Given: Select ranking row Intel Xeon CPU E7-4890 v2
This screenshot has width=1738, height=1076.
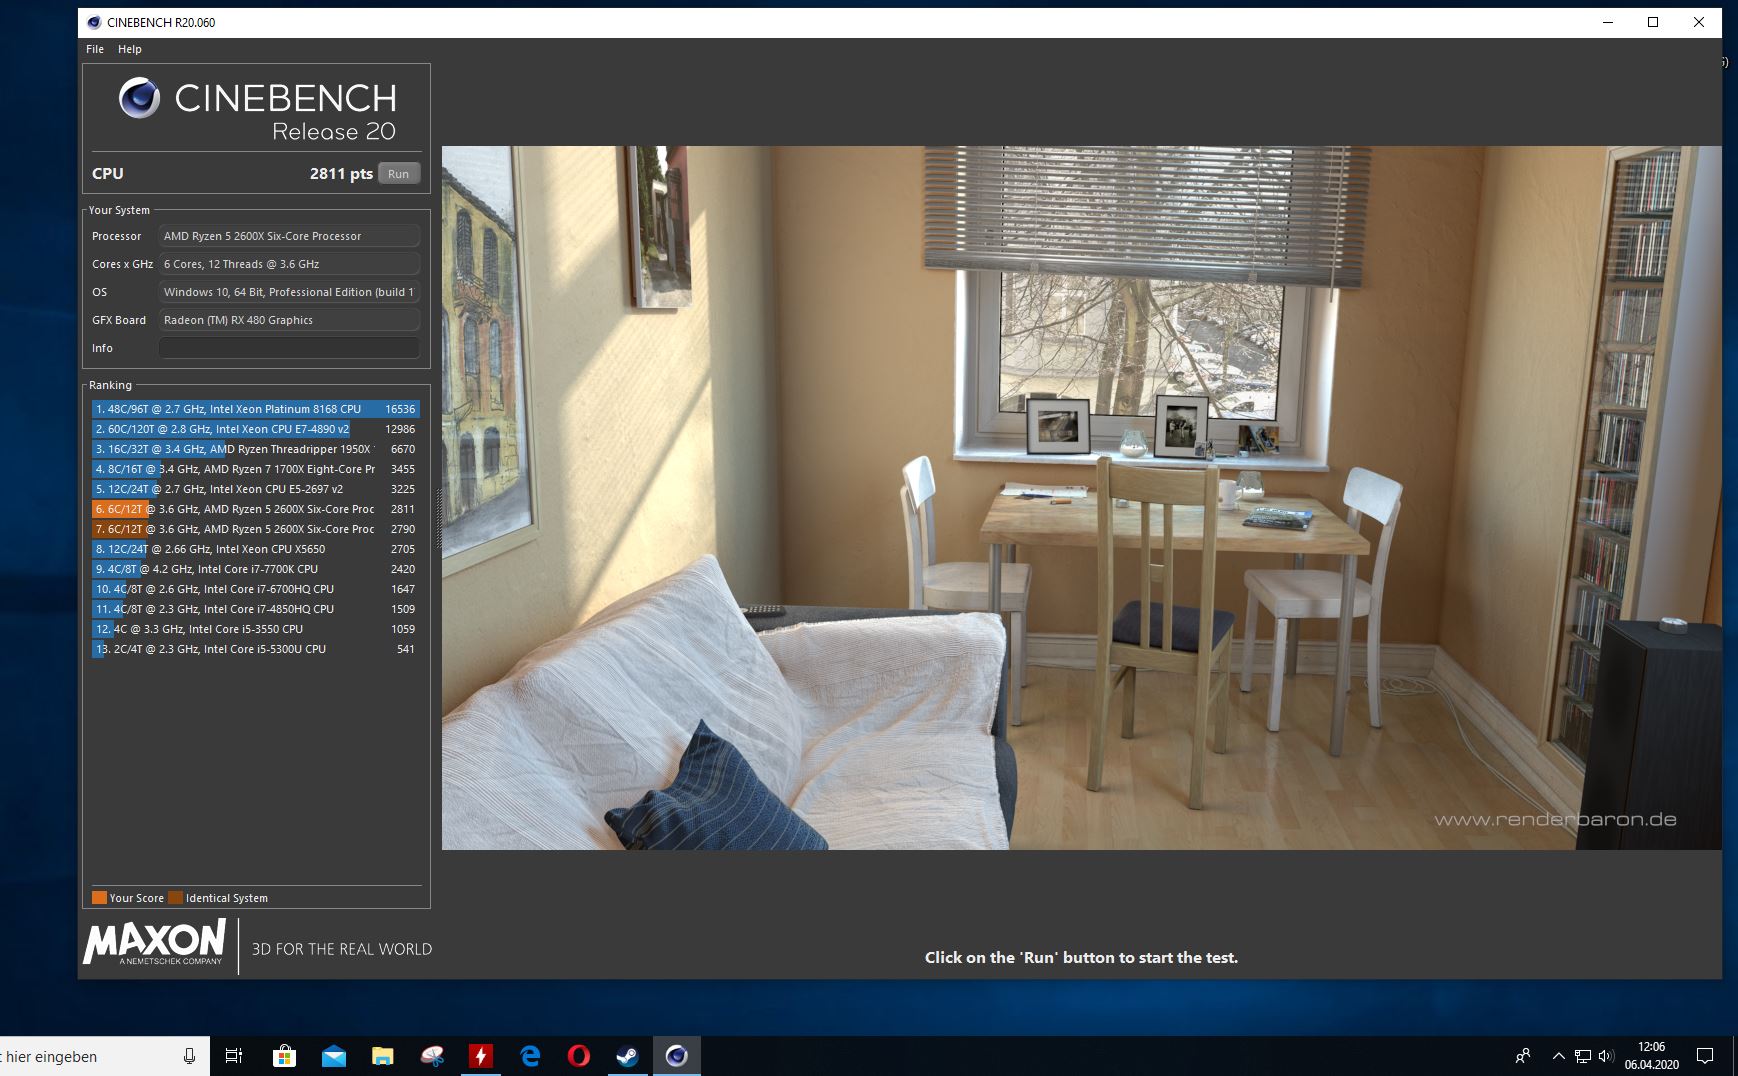Looking at the screenshot, I should point(256,429).
